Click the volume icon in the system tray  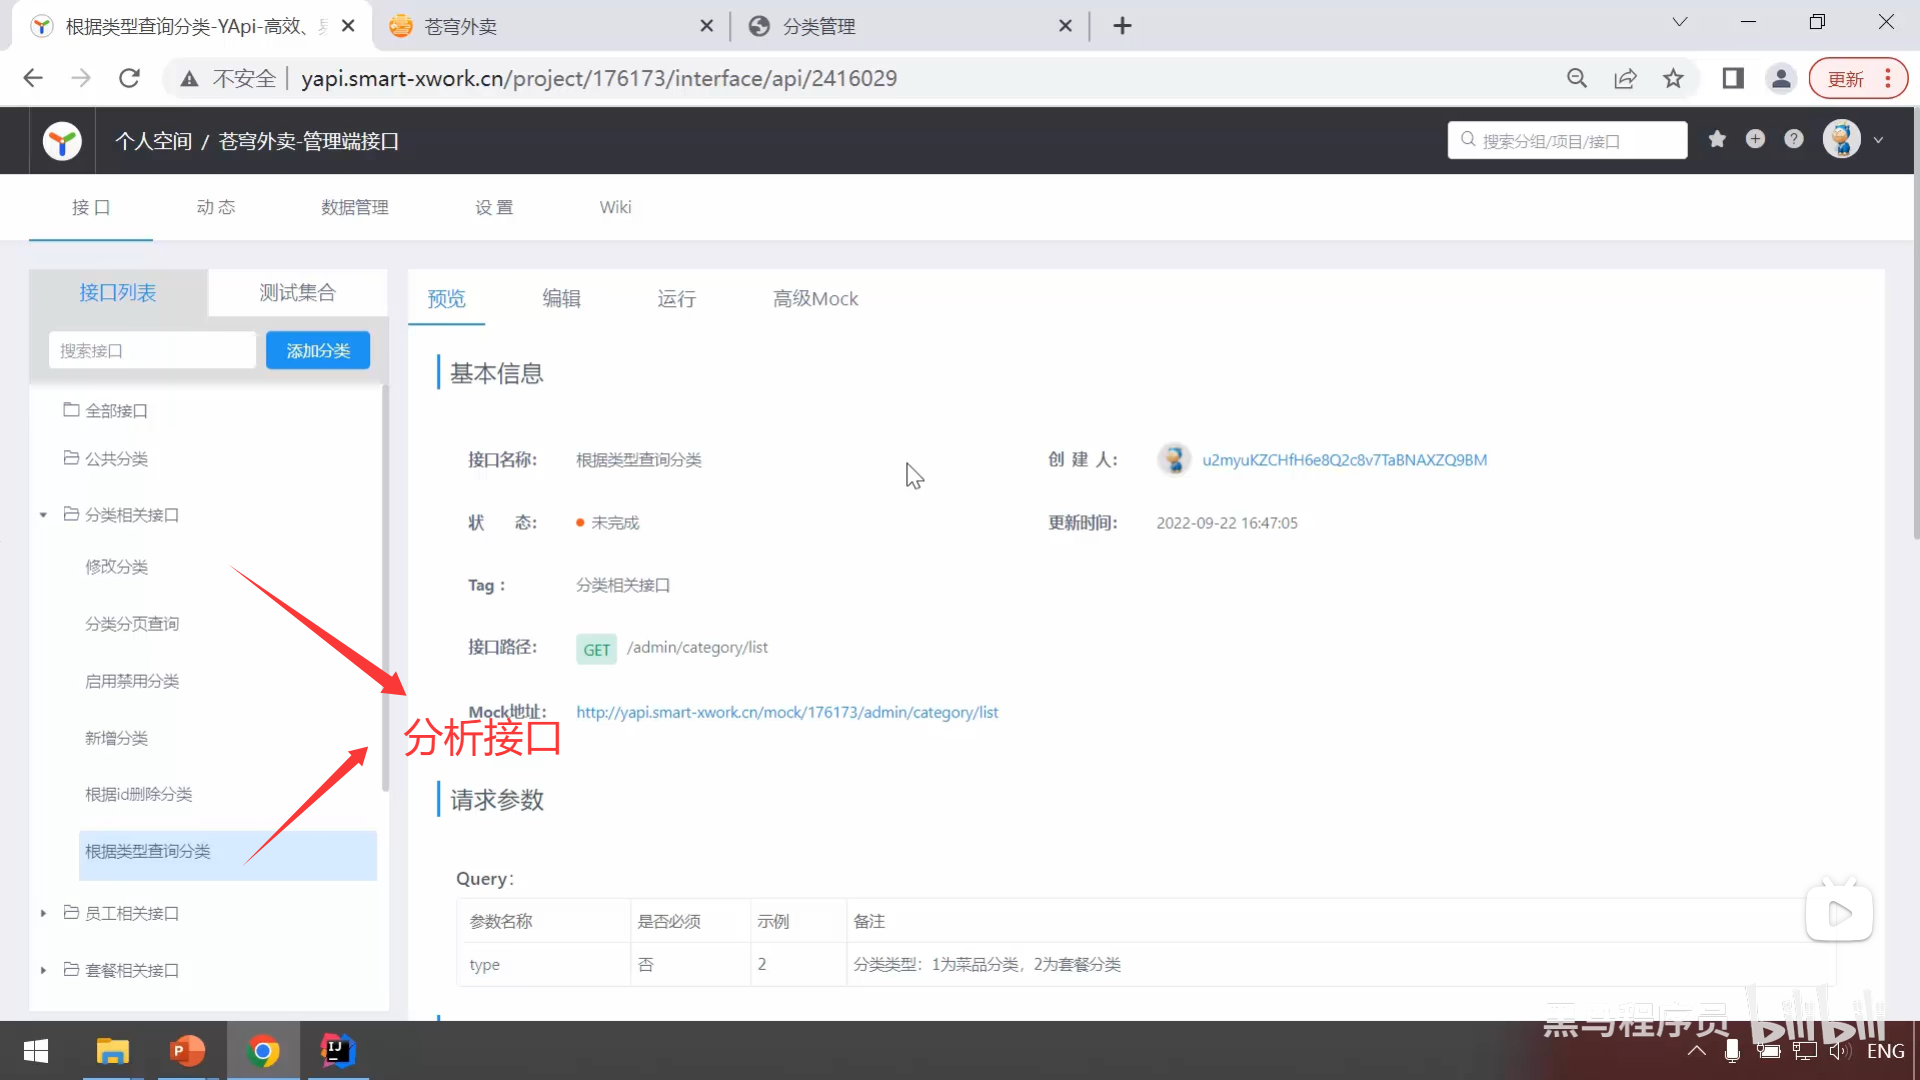(x=1841, y=1051)
